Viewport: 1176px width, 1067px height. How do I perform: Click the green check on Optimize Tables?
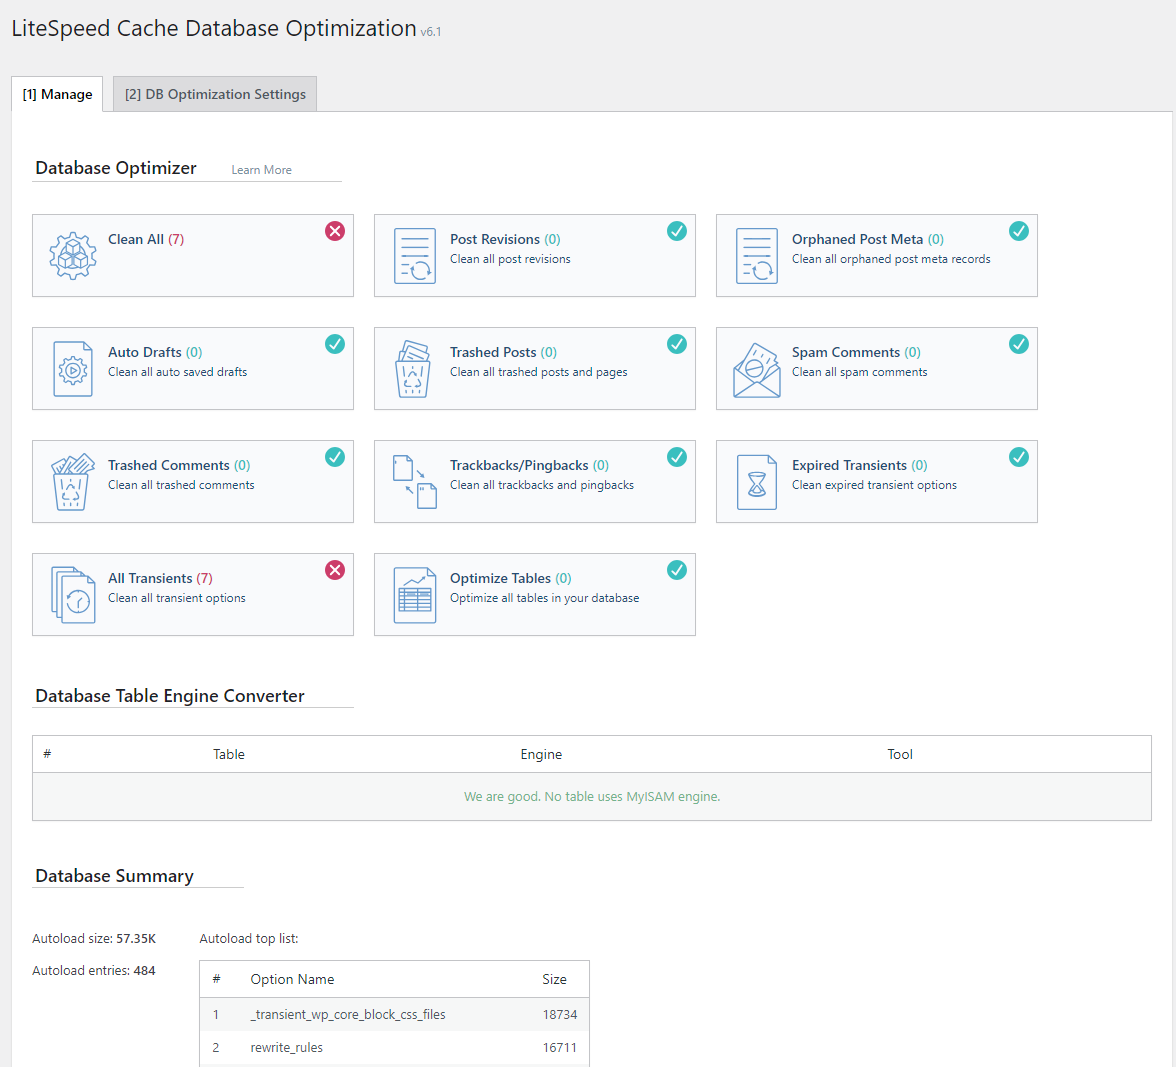tap(677, 570)
